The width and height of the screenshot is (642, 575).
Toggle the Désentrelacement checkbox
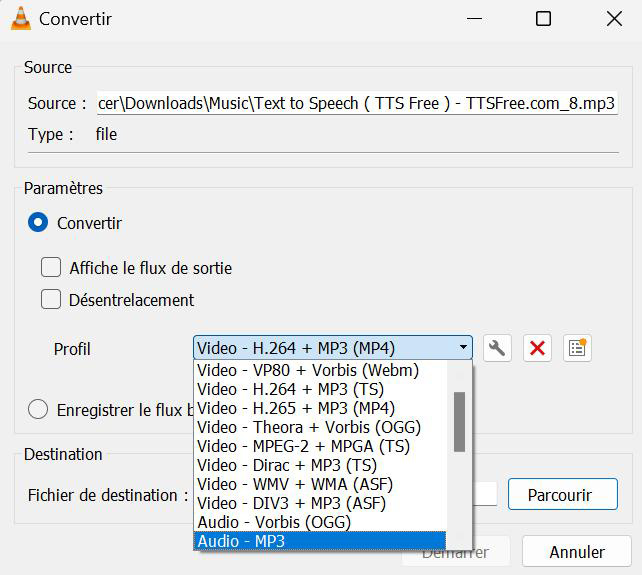(x=51, y=300)
